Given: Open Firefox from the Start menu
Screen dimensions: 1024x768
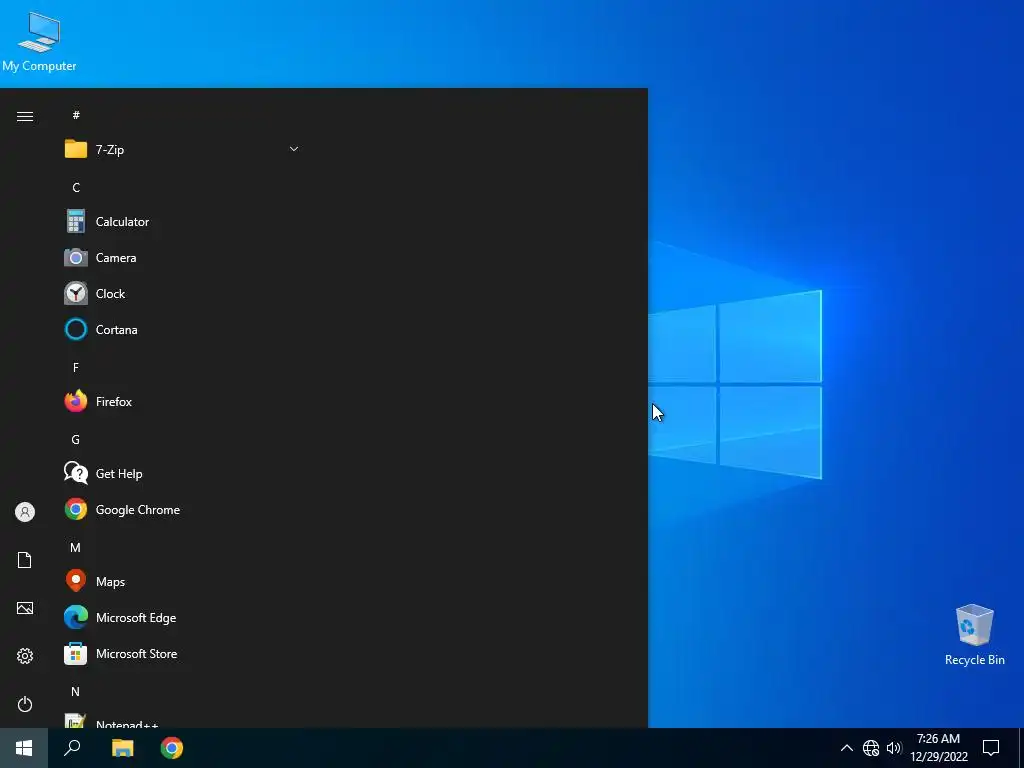Looking at the screenshot, I should 183,402.
